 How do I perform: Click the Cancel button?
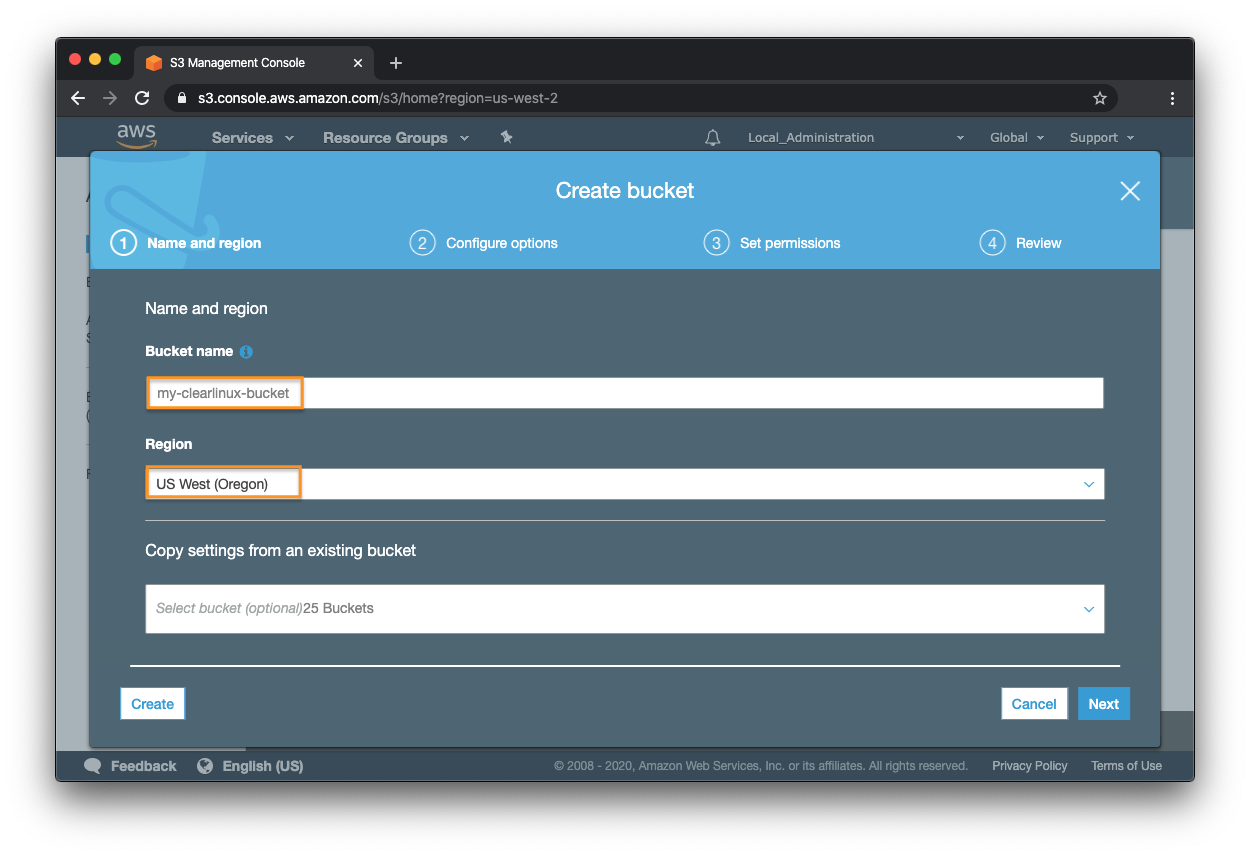point(1034,704)
